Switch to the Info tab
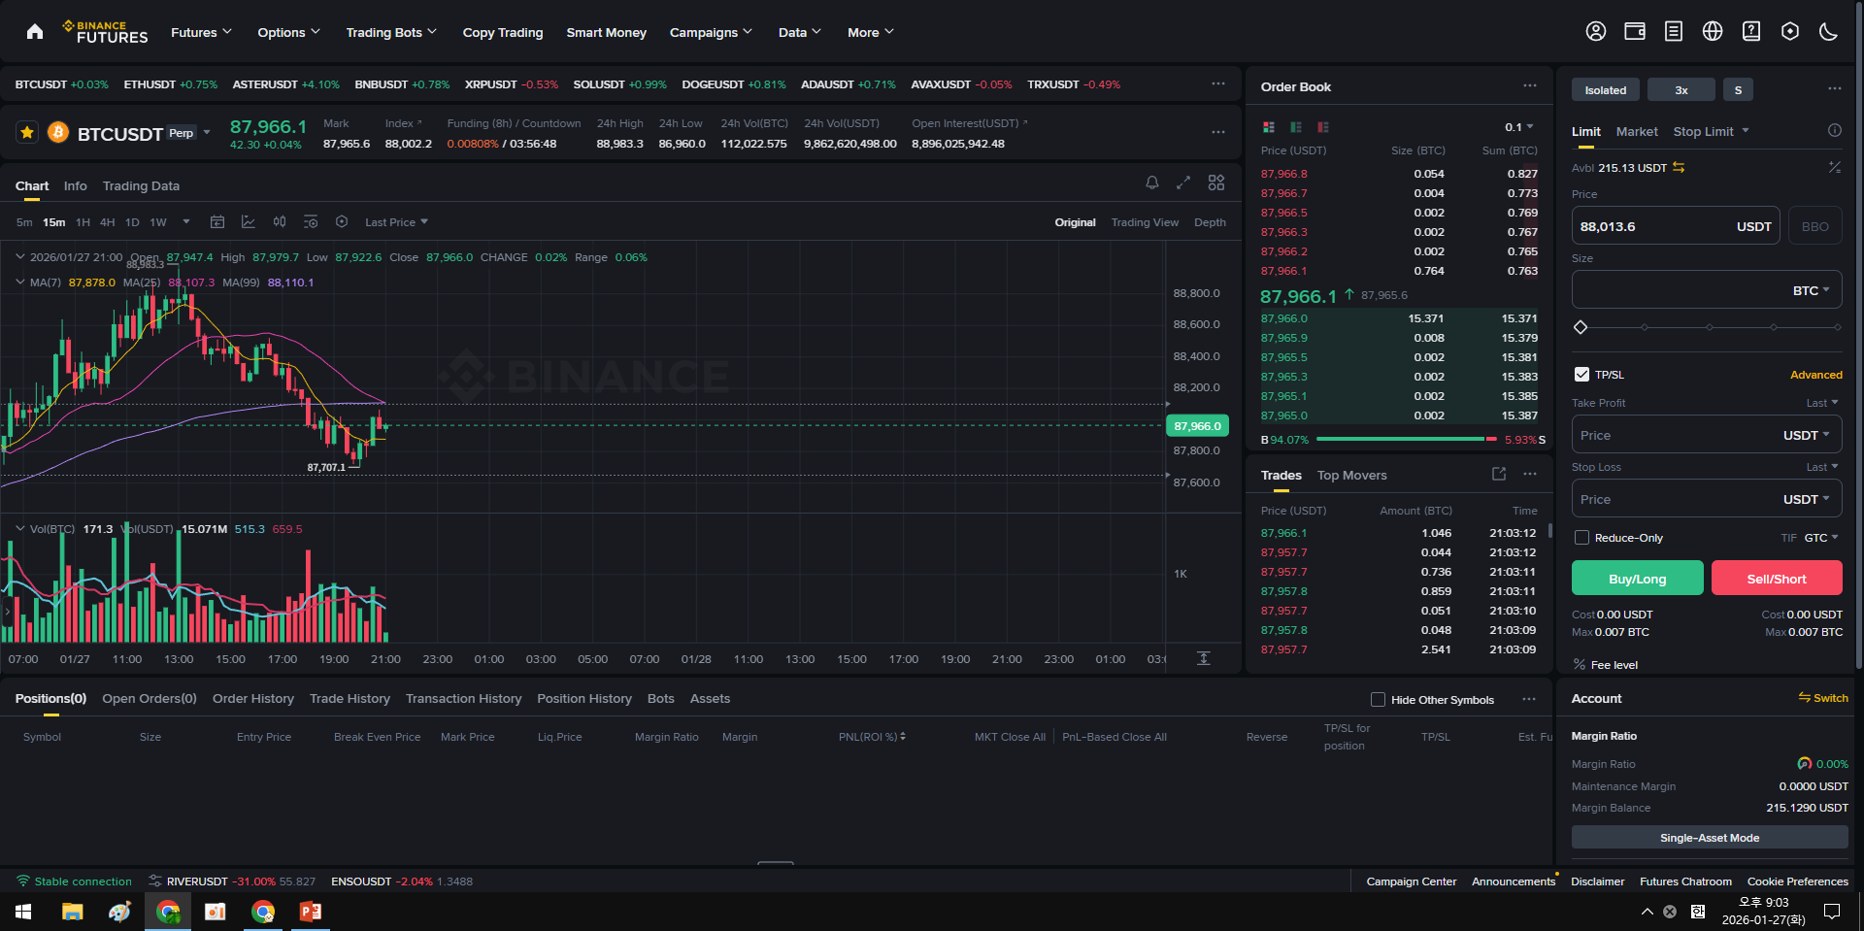The height and width of the screenshot is (931, 1864). point(75,186)
